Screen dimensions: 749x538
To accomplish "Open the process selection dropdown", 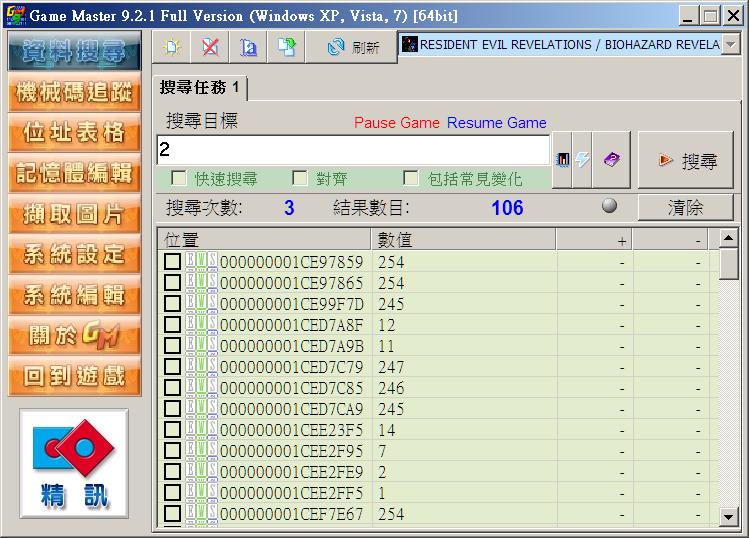I will click(731, 45).
